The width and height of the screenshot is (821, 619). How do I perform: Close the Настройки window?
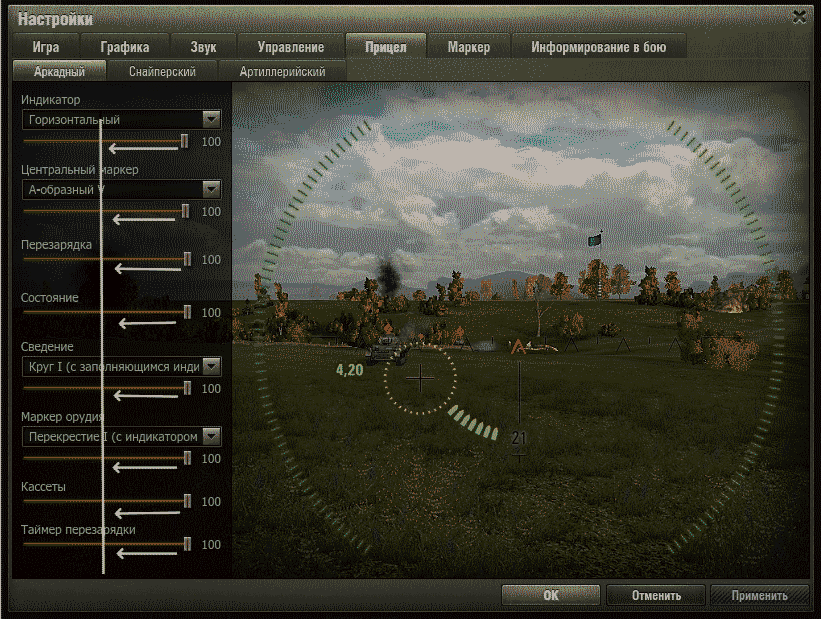coord(799,17)
